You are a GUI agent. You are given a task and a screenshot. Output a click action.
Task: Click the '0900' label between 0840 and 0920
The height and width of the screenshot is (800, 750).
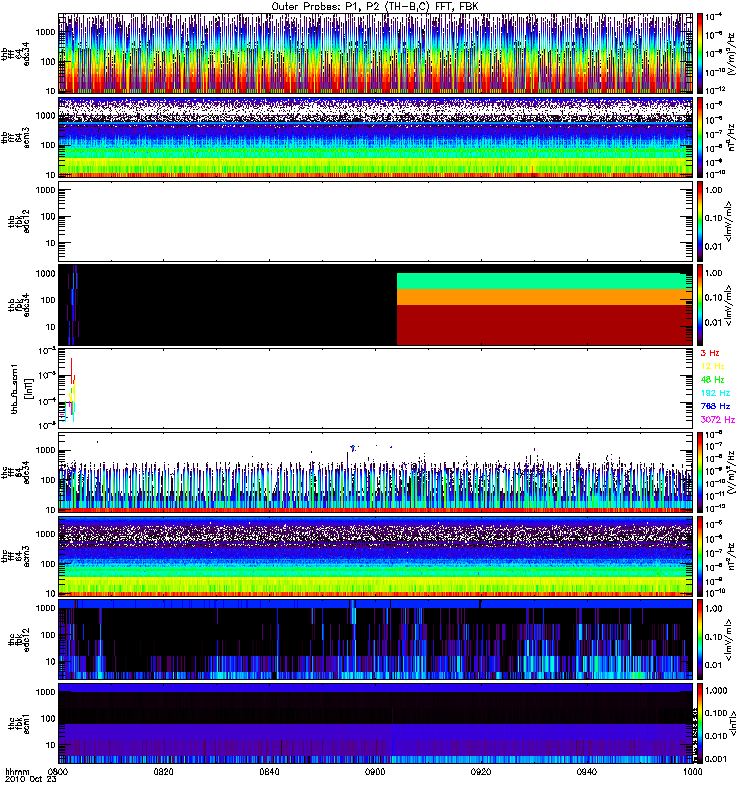[x=375, y=772]
